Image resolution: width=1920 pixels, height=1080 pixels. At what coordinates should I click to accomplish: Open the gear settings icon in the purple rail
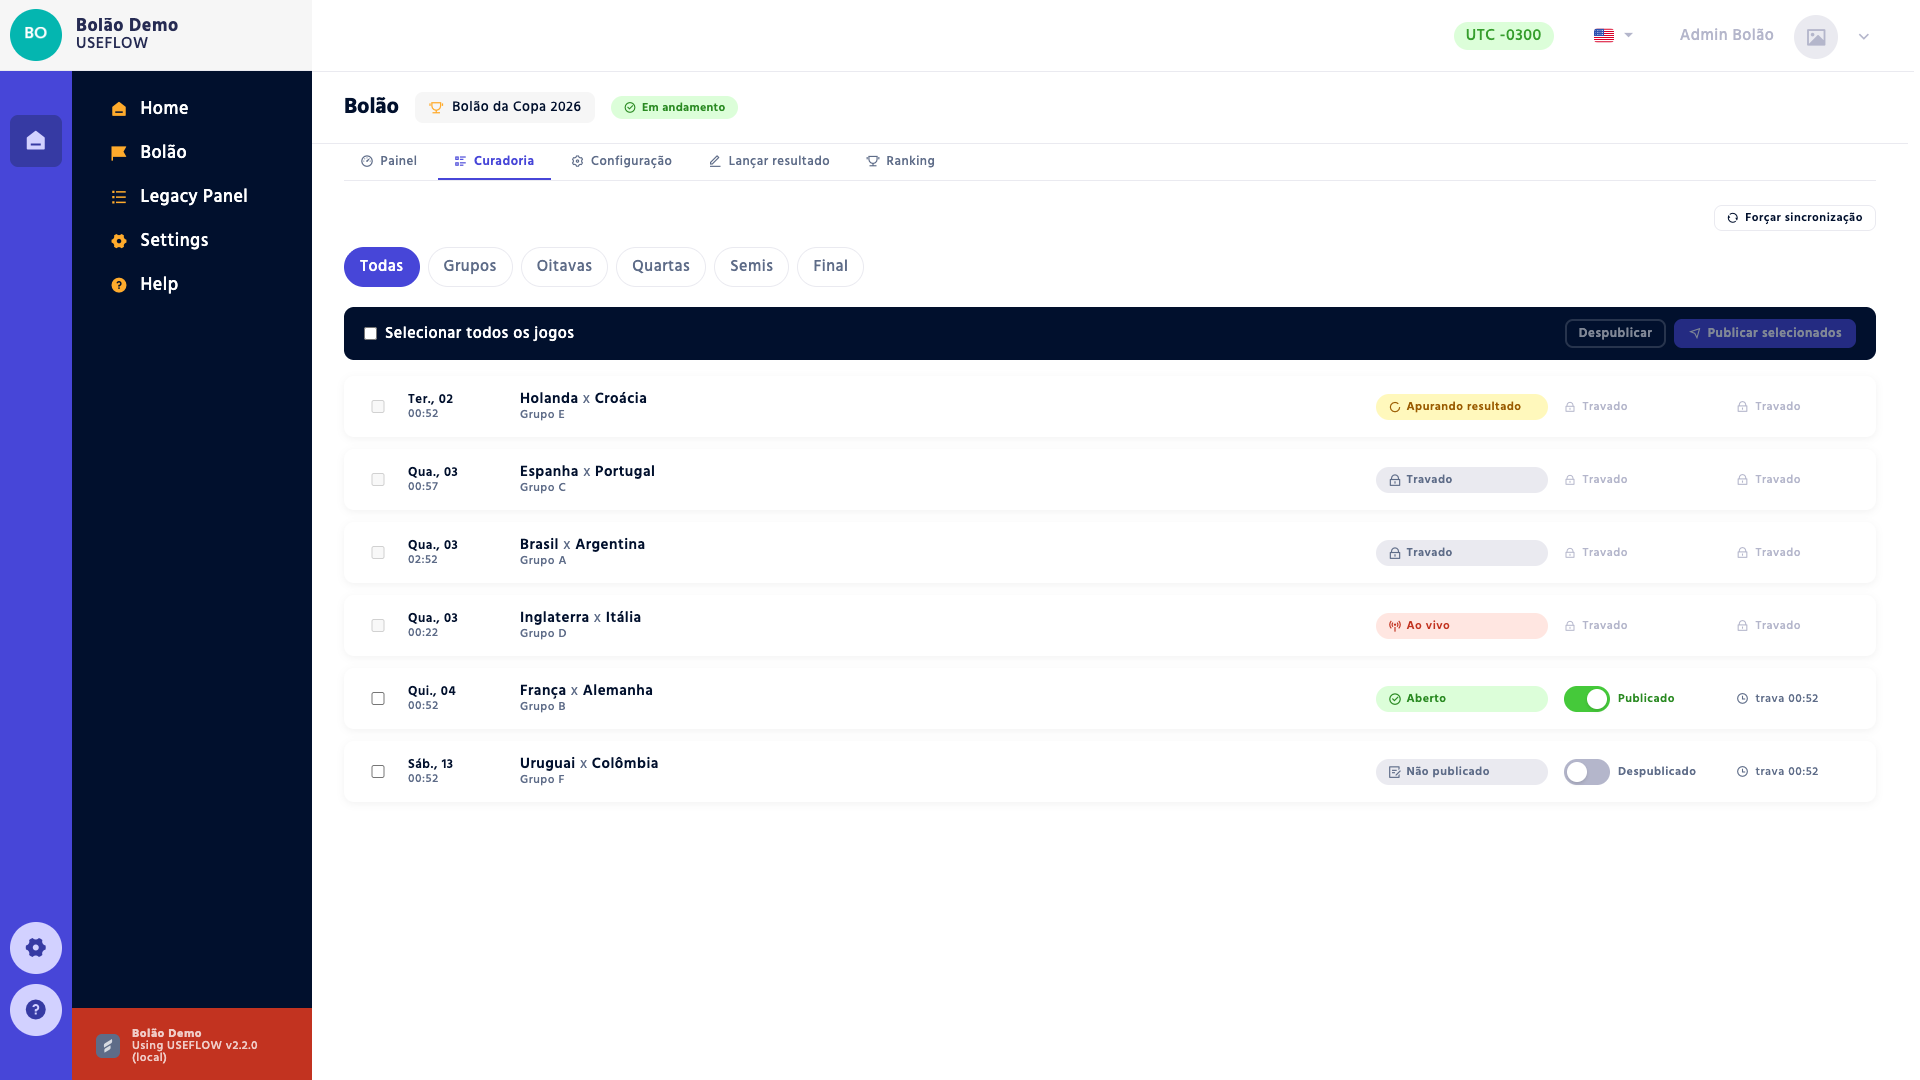[x=36, y=948]
